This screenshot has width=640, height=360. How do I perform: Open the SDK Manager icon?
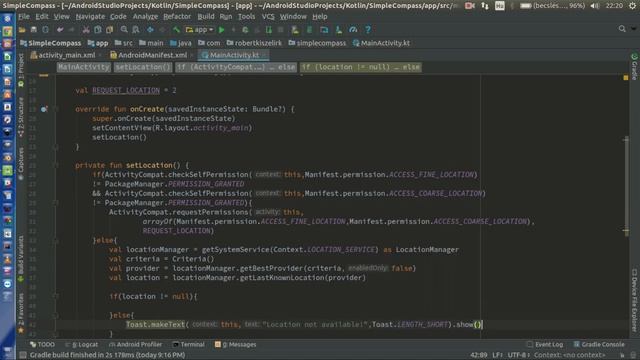(x=339, y=30)
